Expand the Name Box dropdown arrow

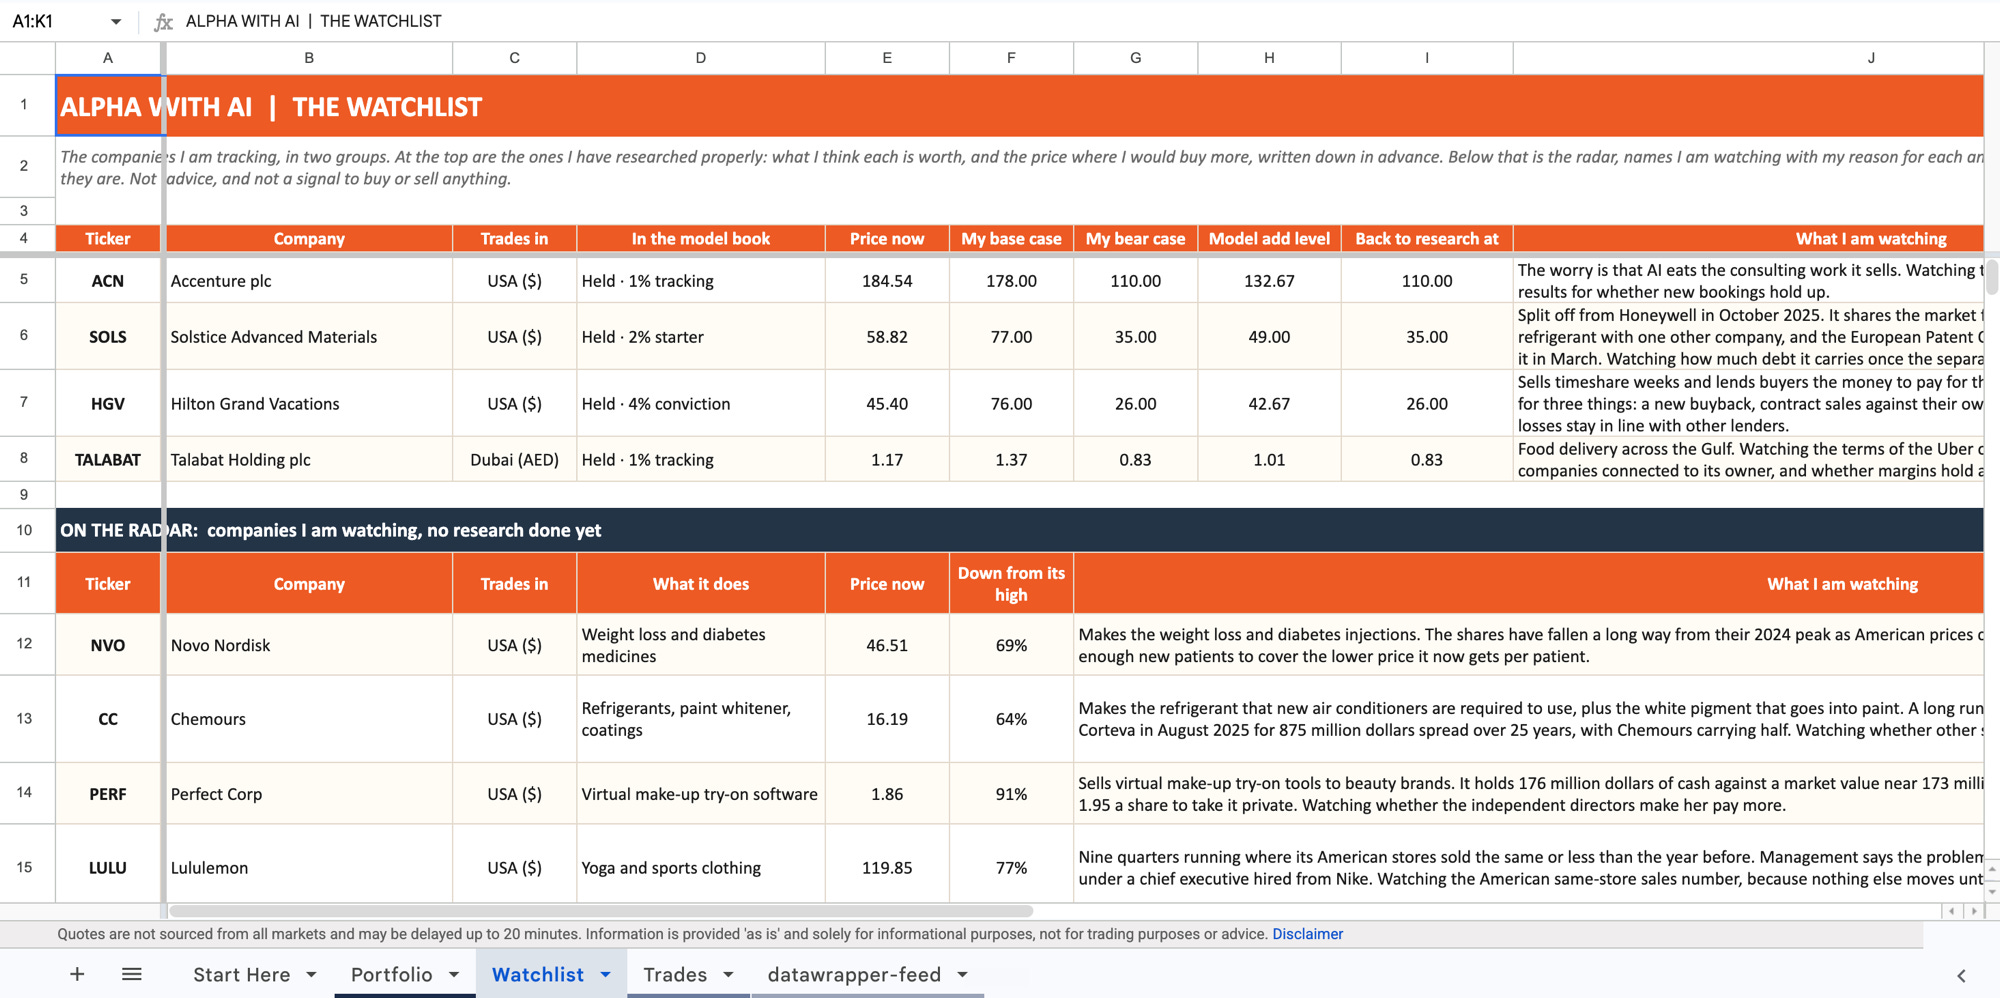[116, 21]
